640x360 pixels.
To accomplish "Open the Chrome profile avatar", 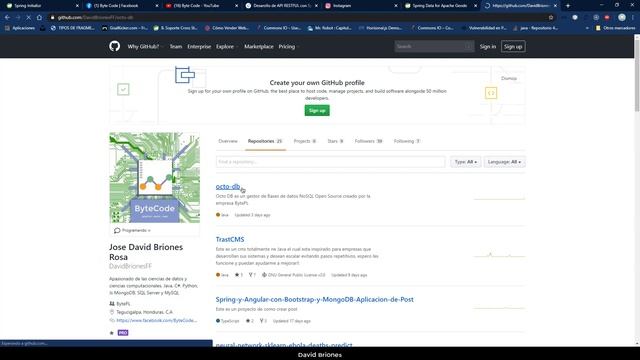I will click(x=622, y=18).
